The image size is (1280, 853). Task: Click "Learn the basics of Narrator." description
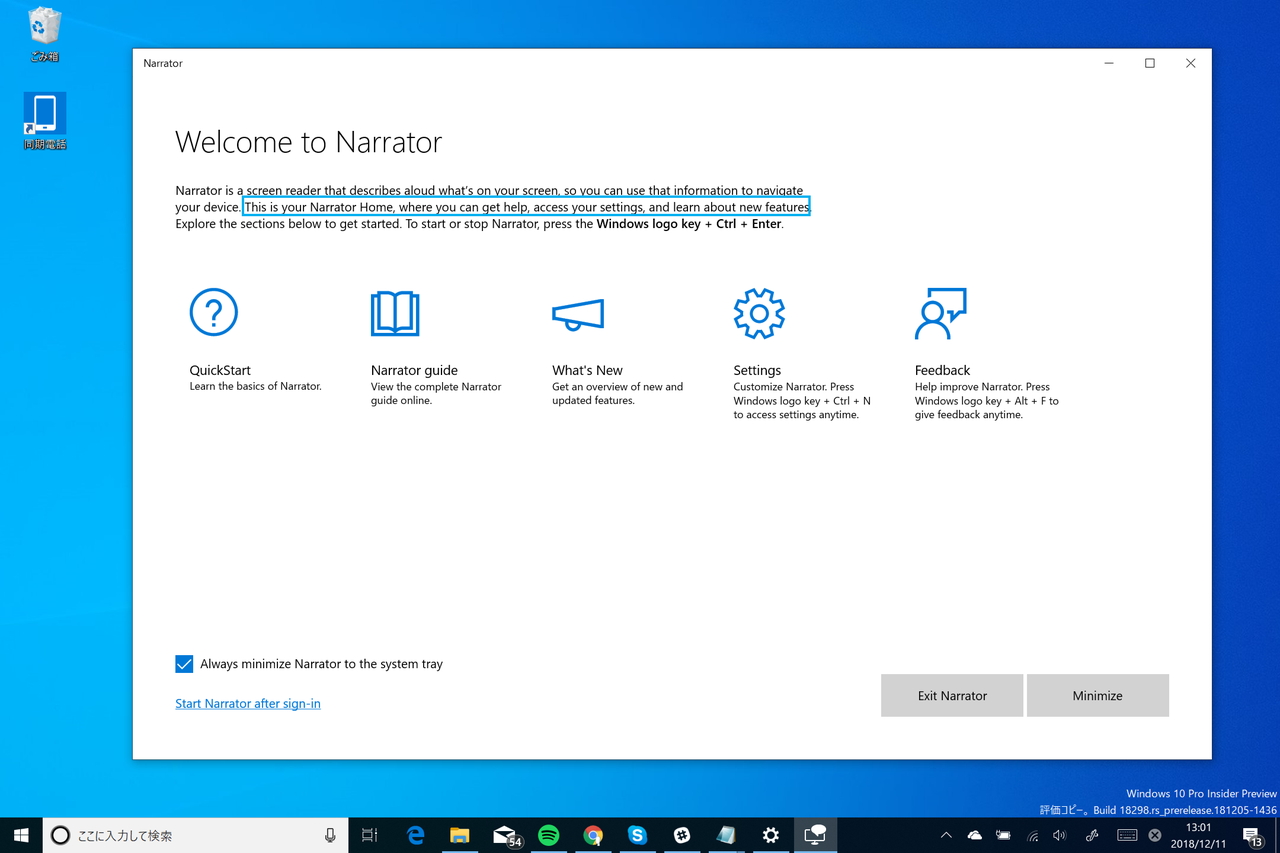pyautogui.click(x=255, y=387)
